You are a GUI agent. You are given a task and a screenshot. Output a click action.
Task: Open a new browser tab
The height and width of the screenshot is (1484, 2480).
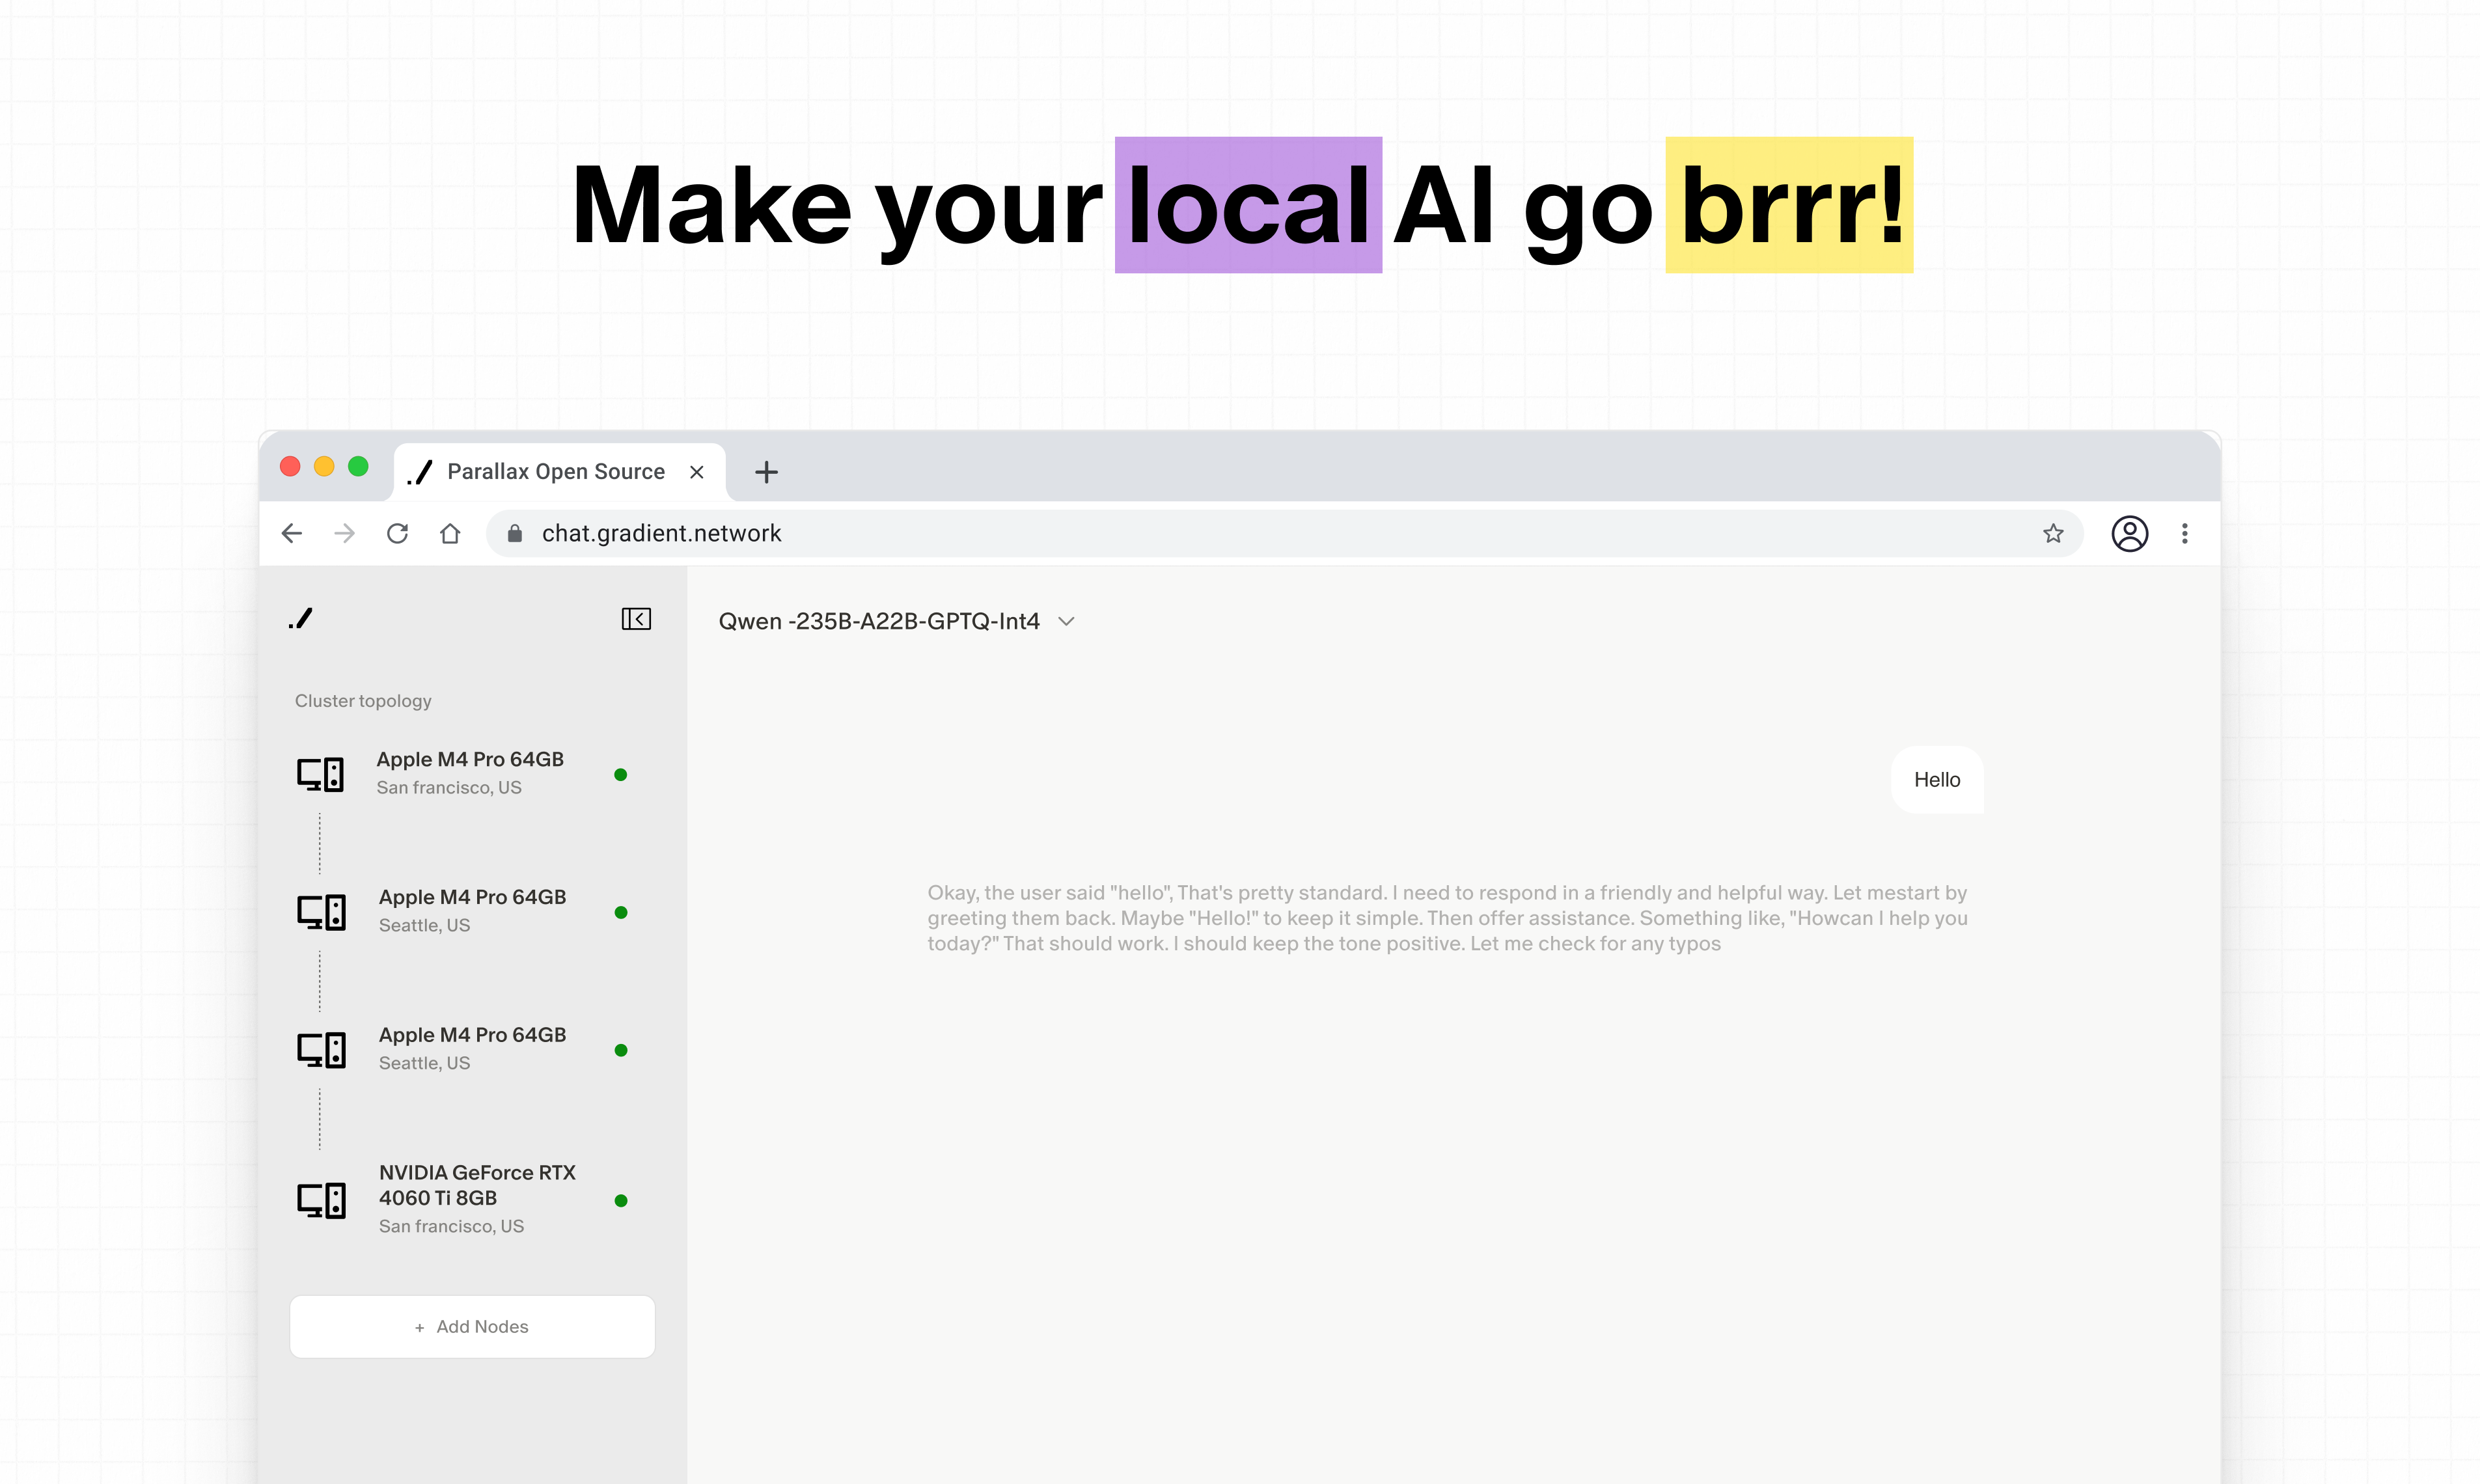(766, 472)
